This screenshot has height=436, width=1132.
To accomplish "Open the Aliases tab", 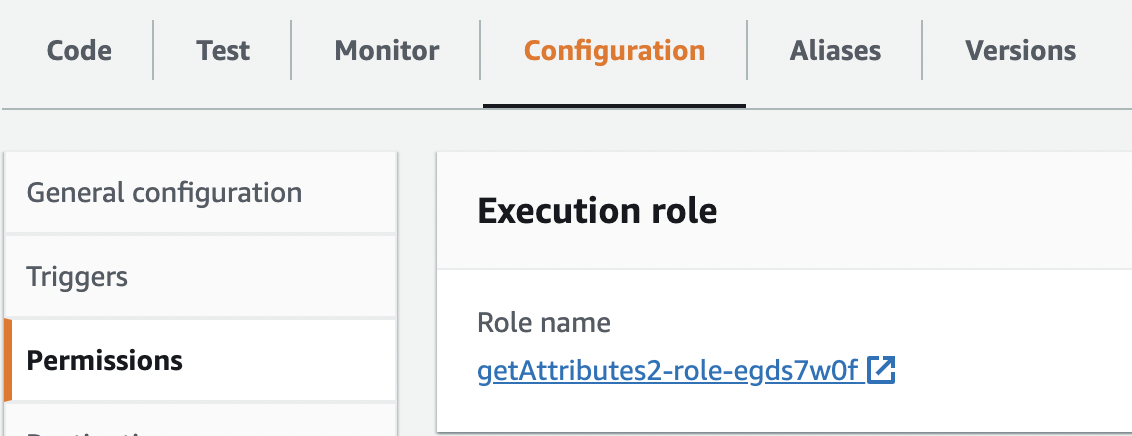I will tap(835, 51).
